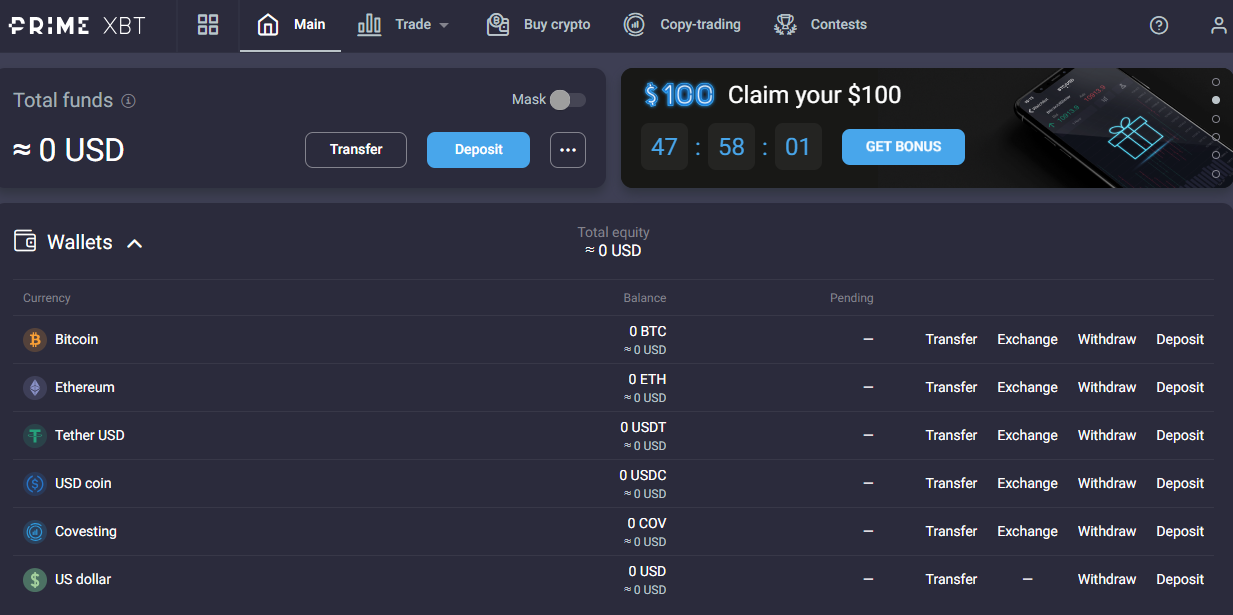Click Withdraw in the US dollar row
This screenshot has height=615, width=1233.
[1107, 580]
